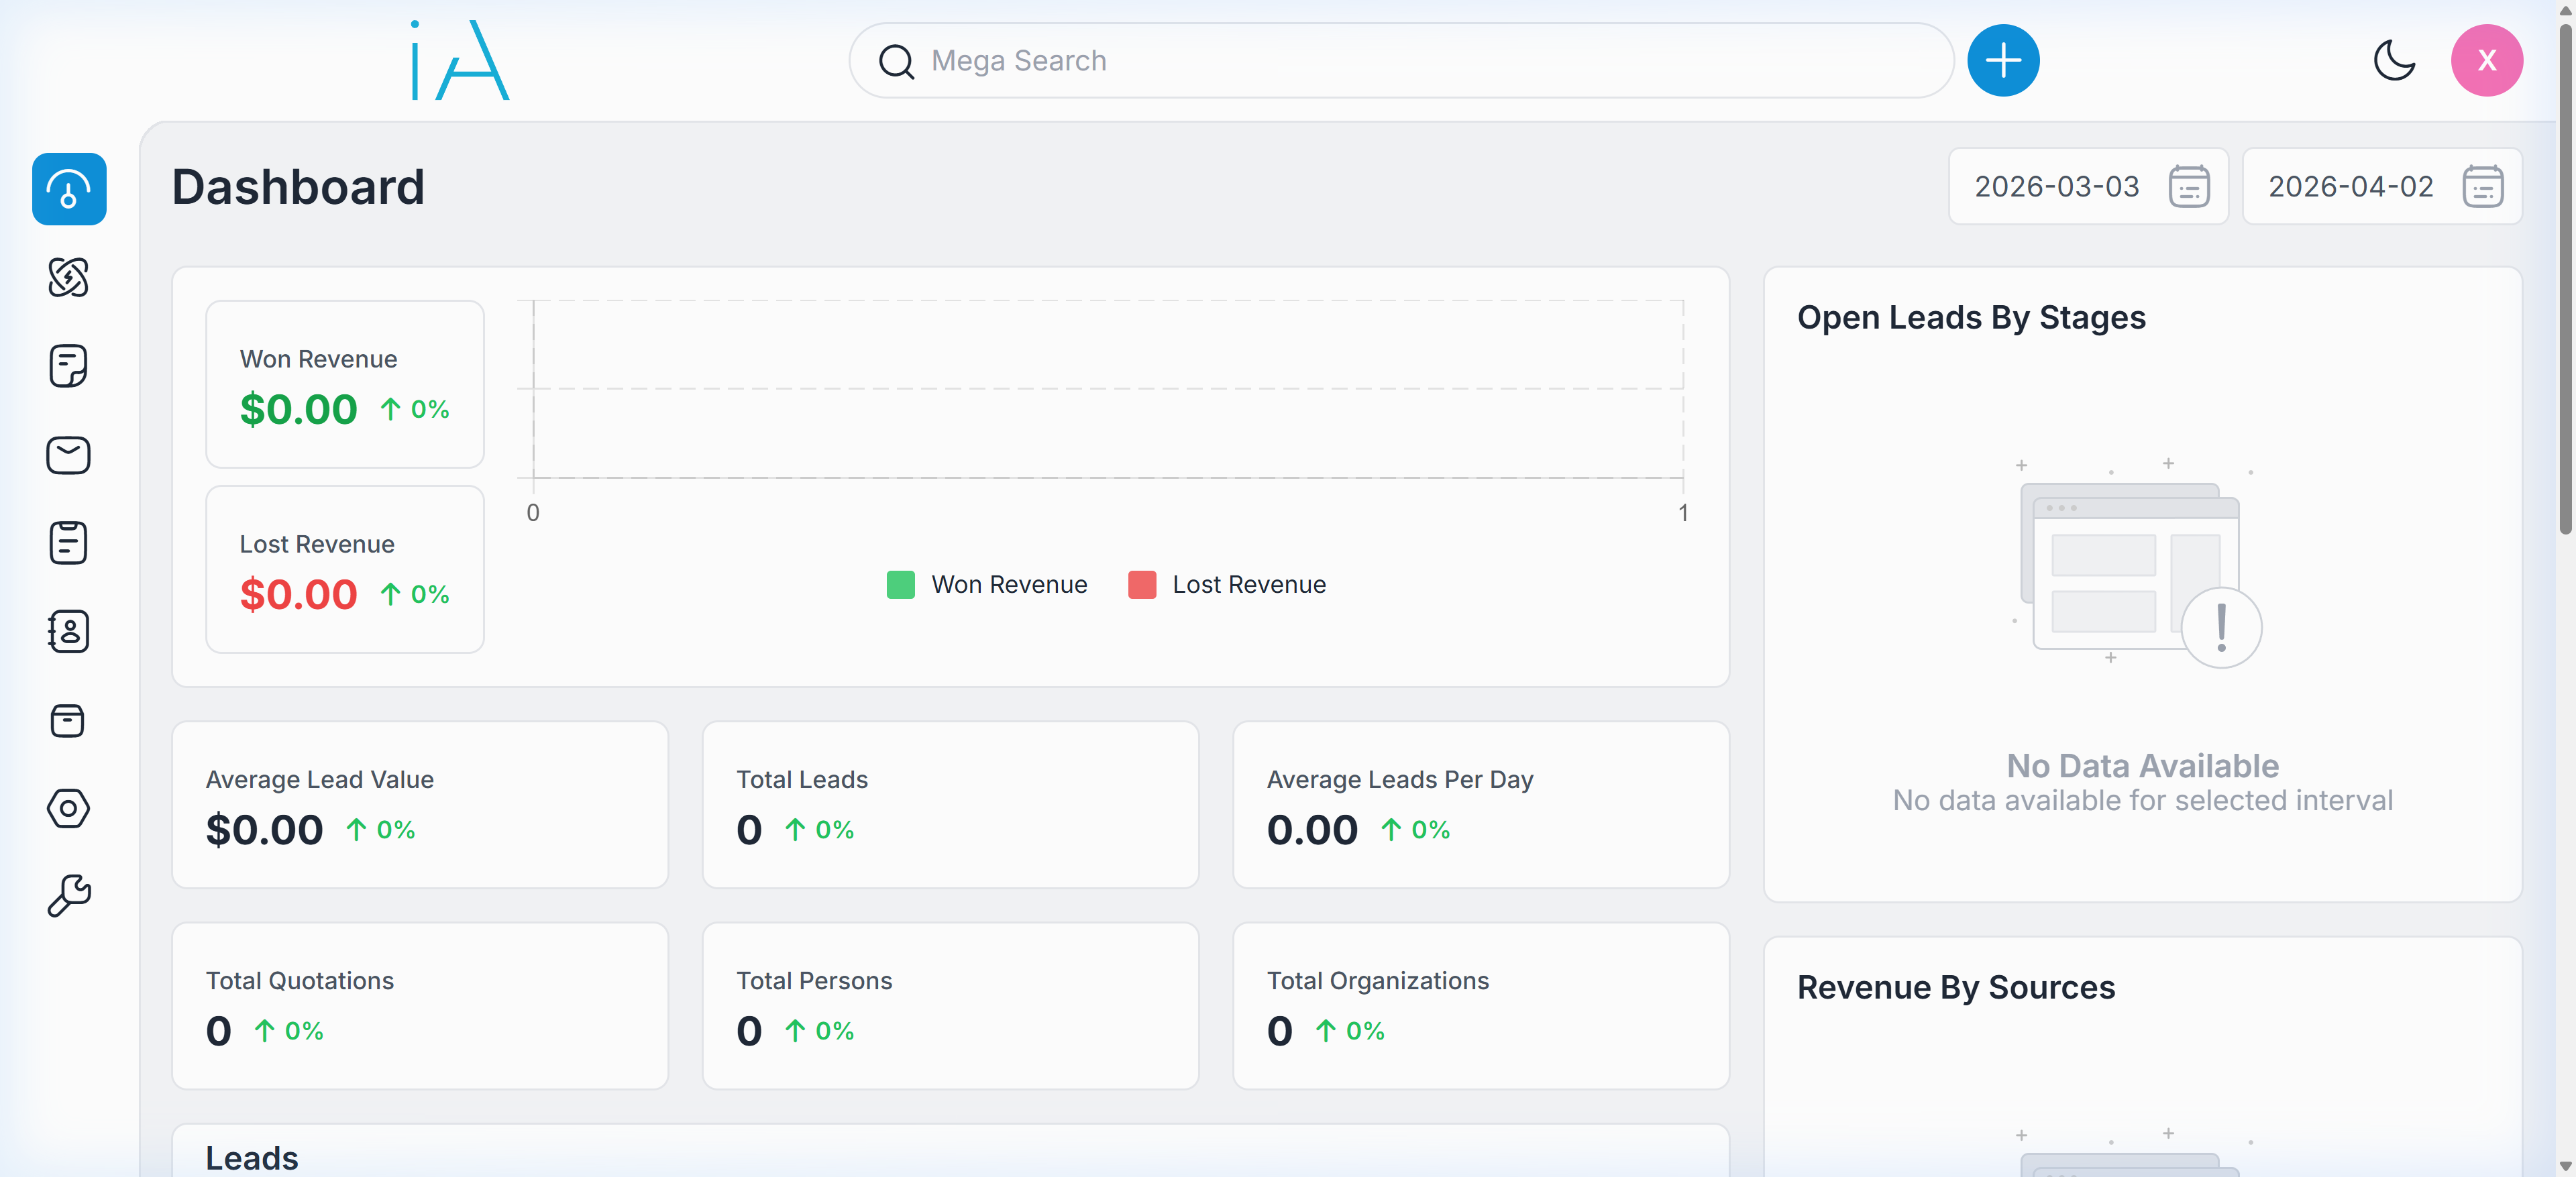This screenshot has height=1177, width=2576.
Task: Open the Dashboard from the sidebar
Action: (68, 189)
